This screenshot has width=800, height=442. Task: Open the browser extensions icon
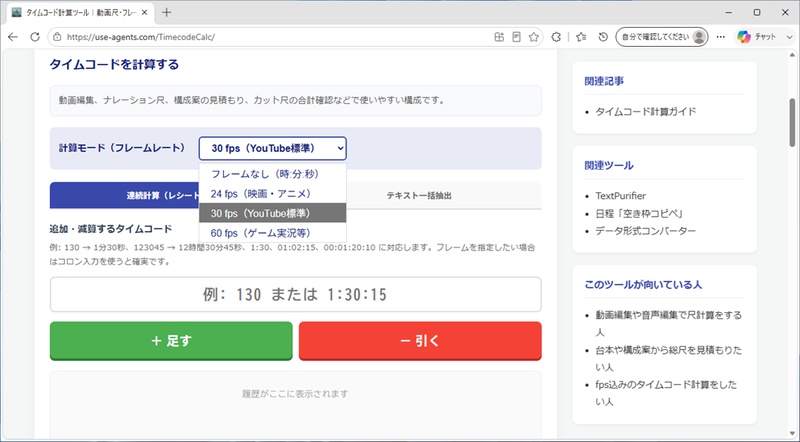coord(556,37)
